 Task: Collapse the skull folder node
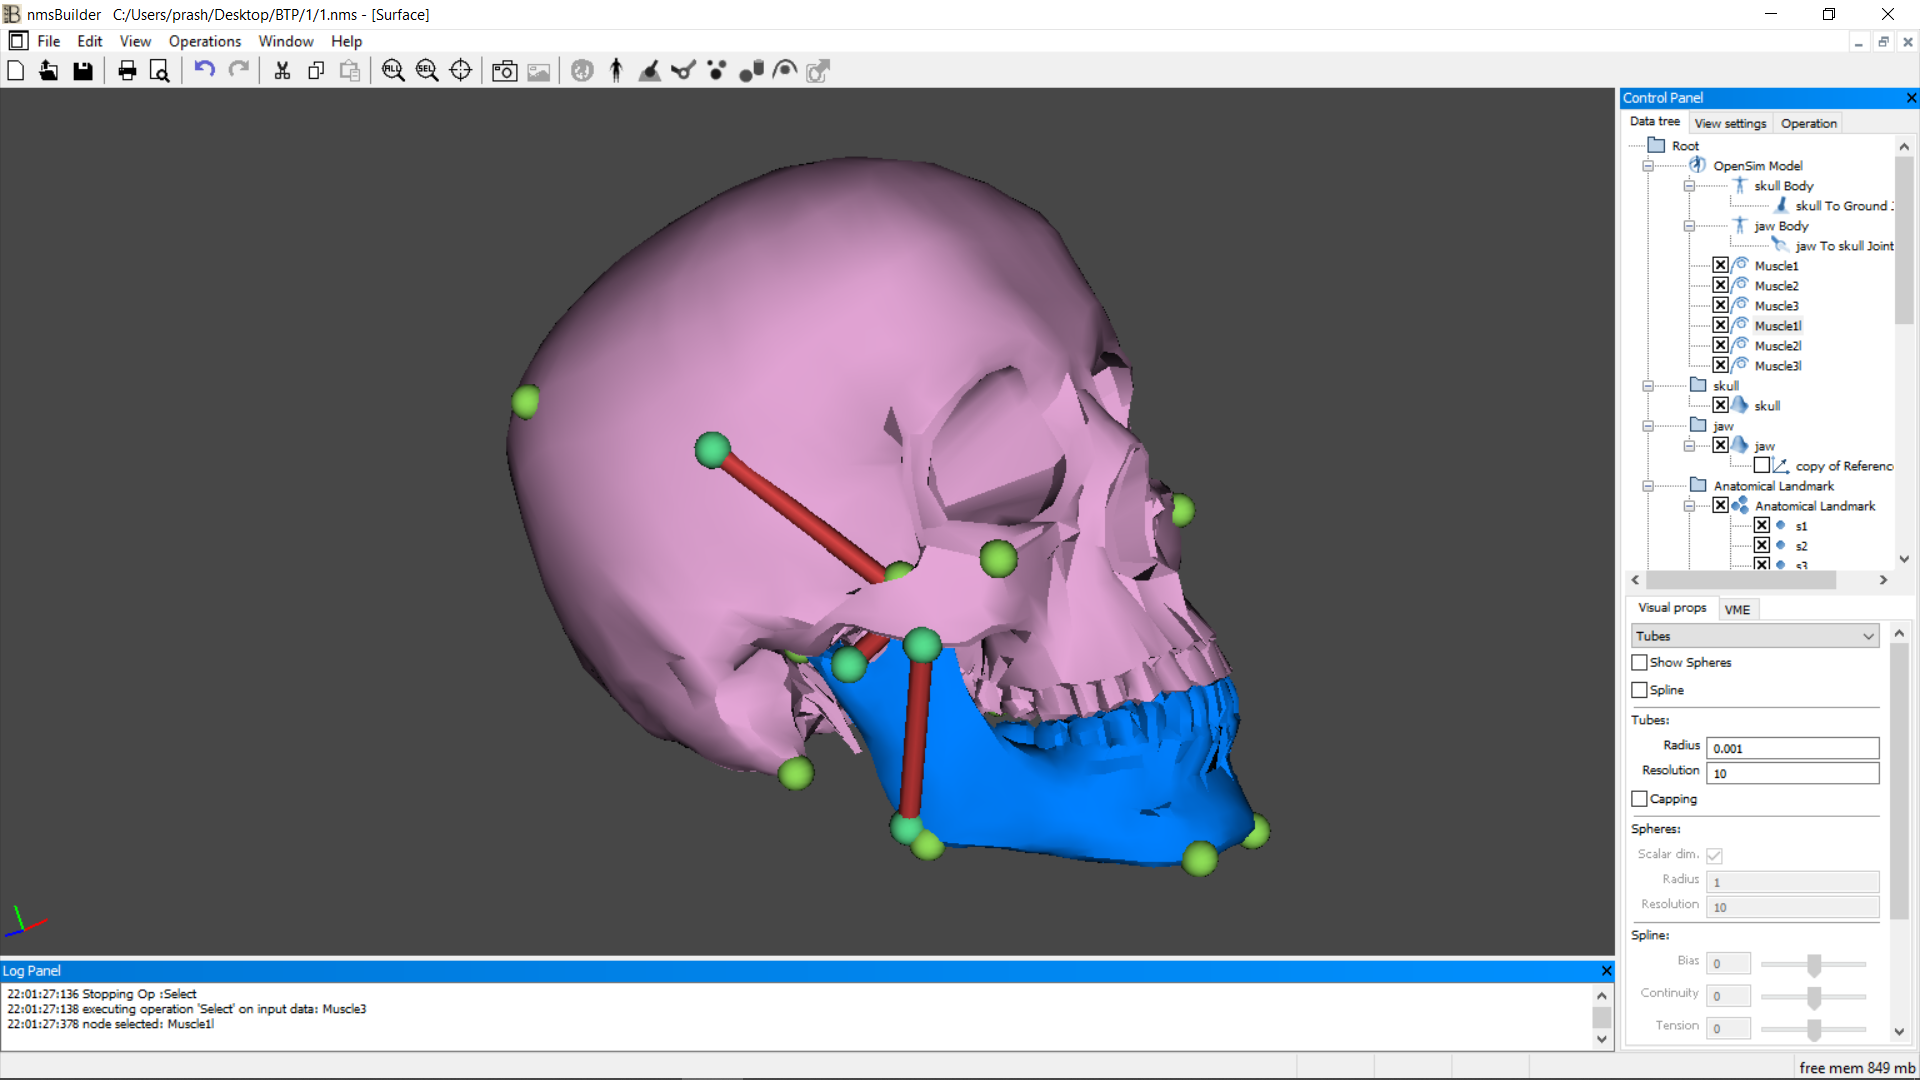pyautogui.click(x=1648, y=386)
